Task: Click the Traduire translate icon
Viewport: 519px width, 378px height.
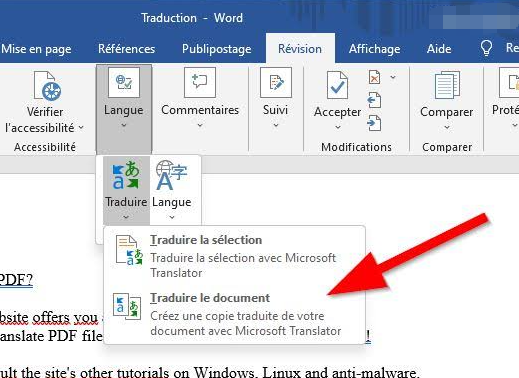Action: click(x=126, y=175)
